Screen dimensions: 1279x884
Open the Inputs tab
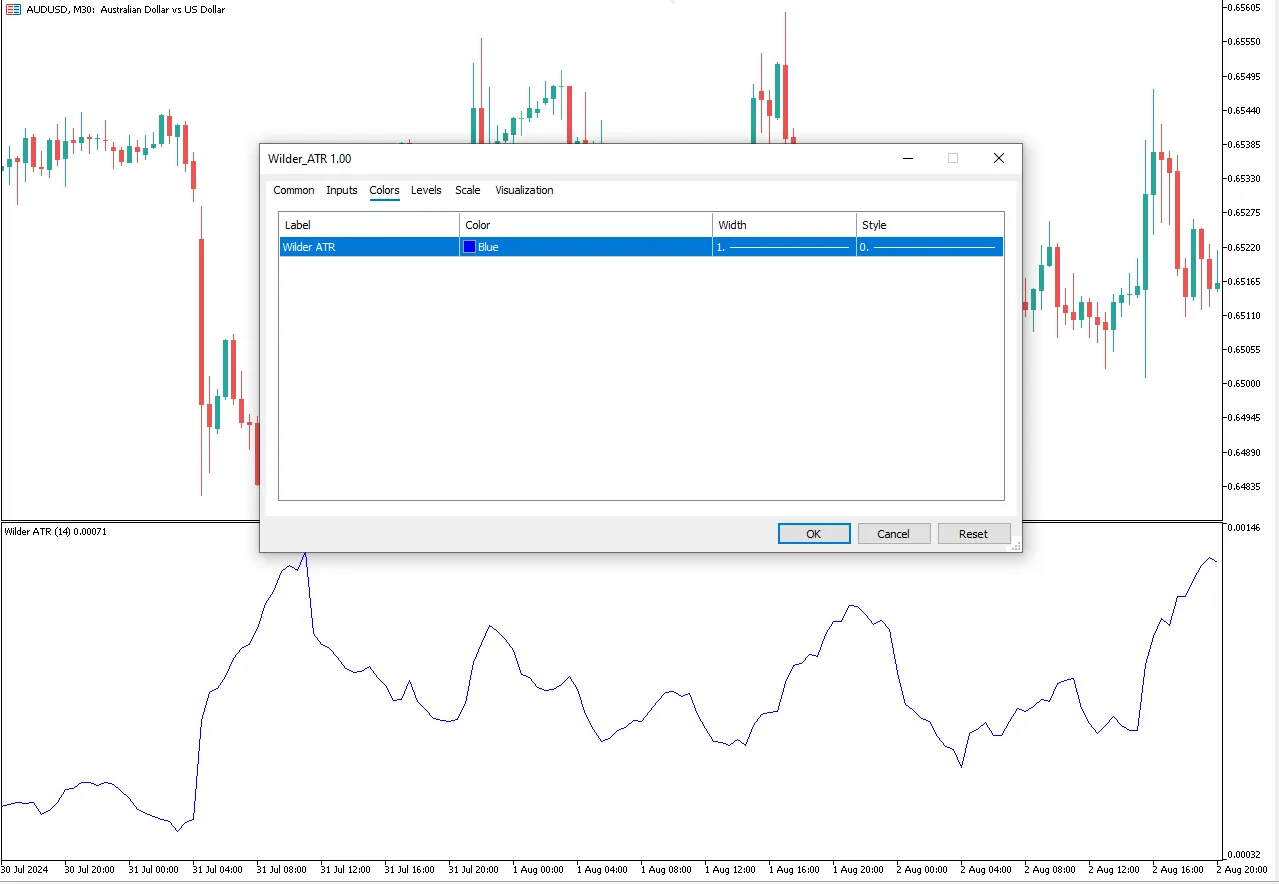[341, 190]
